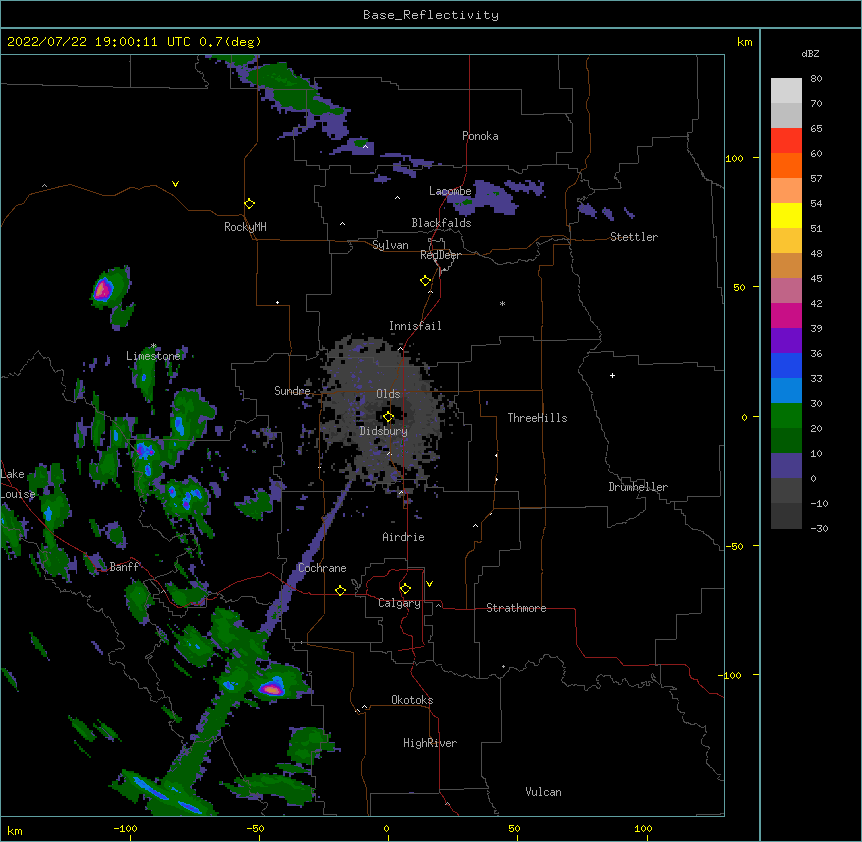Click the Sundre city label
The image size is (862, 842).
point(292,391)
